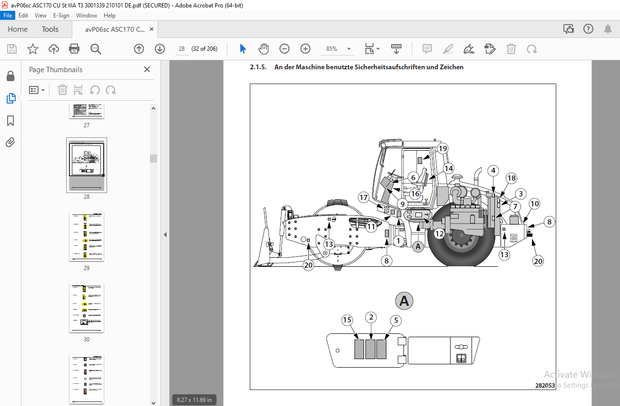Click the rotate redo icon in toolbar
Viewport: 620px width, 406px height.
pyautogui.click(x=532, y=49)
